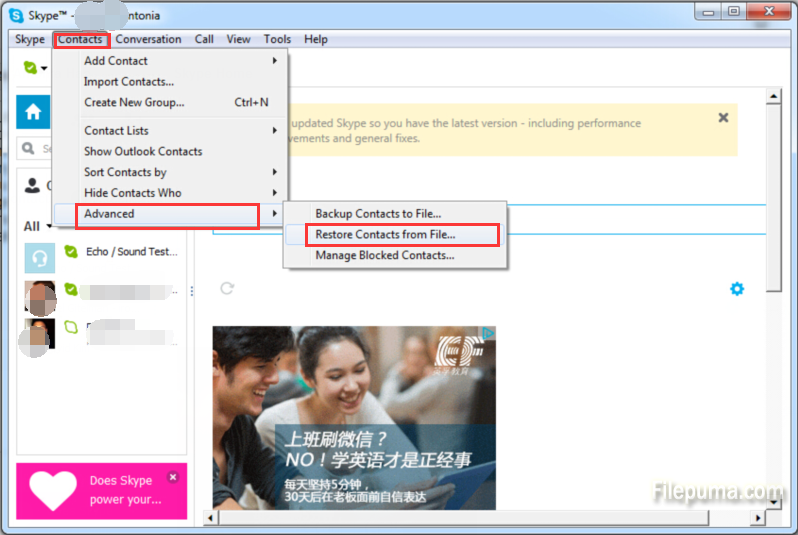798x535 pixels.
Task: Close the Skype update notification banner
Action: coord(723,118)
